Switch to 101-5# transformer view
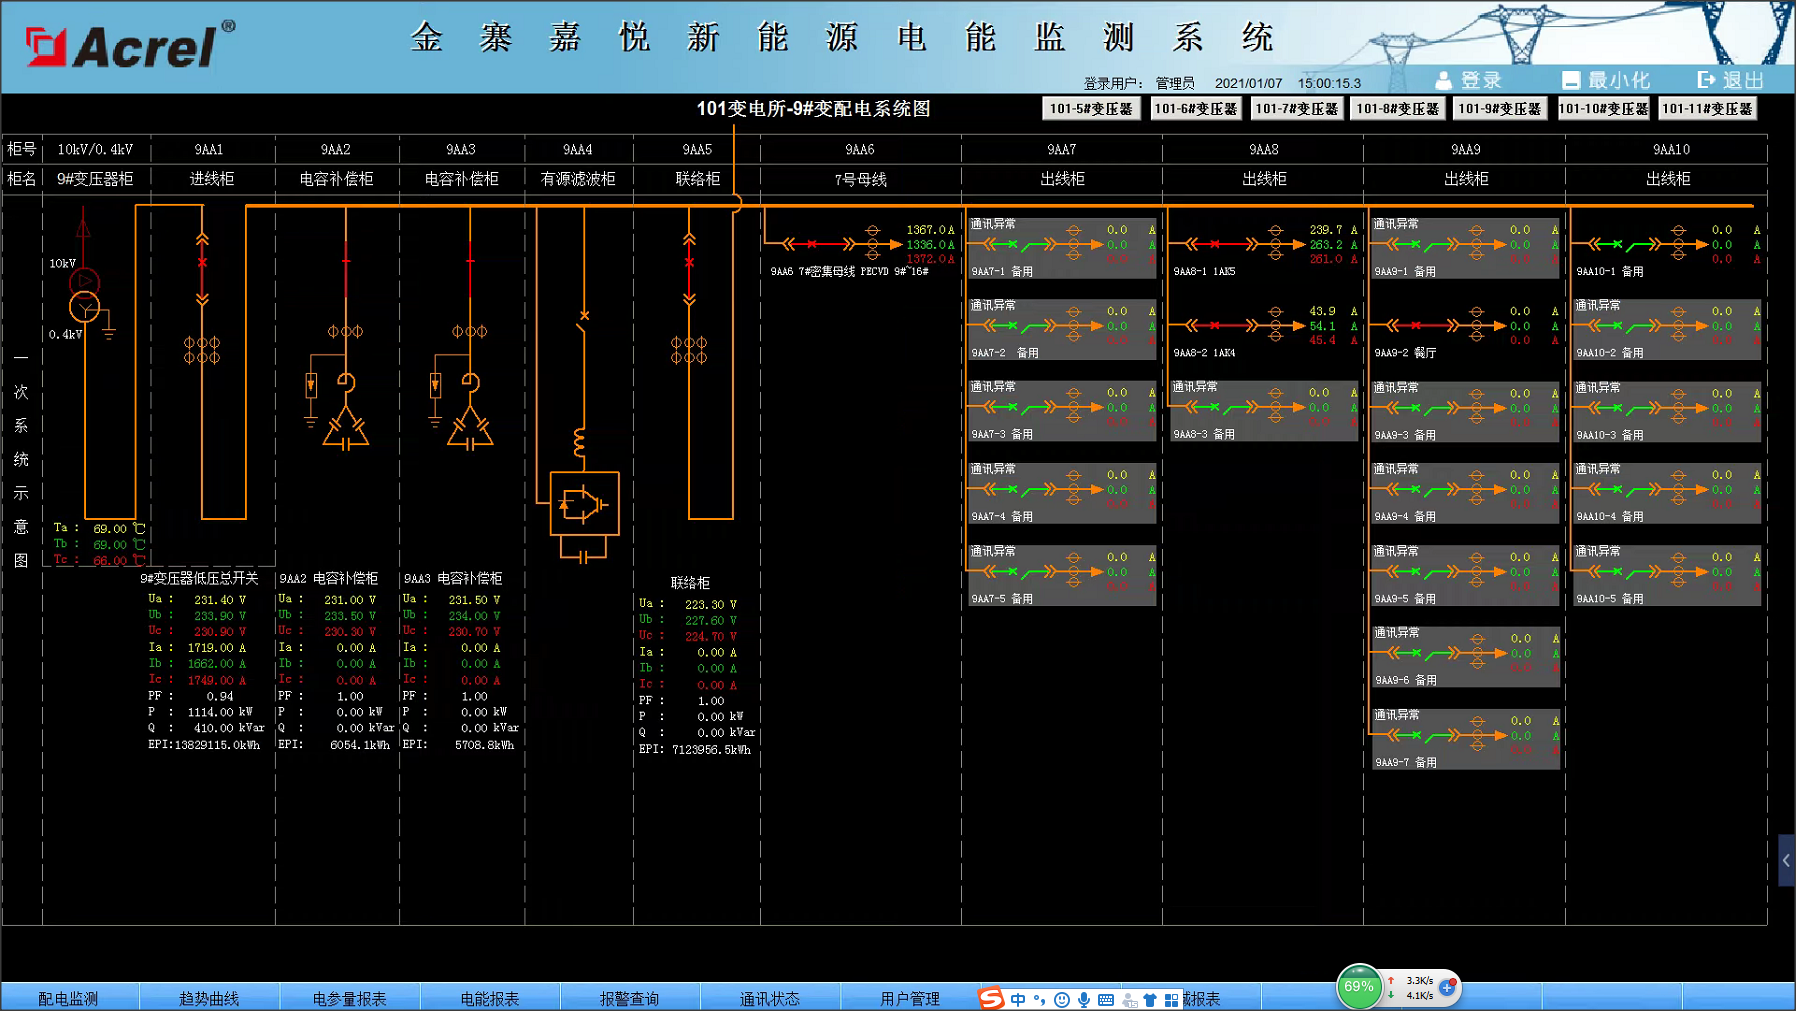 tap(1091, 109)
